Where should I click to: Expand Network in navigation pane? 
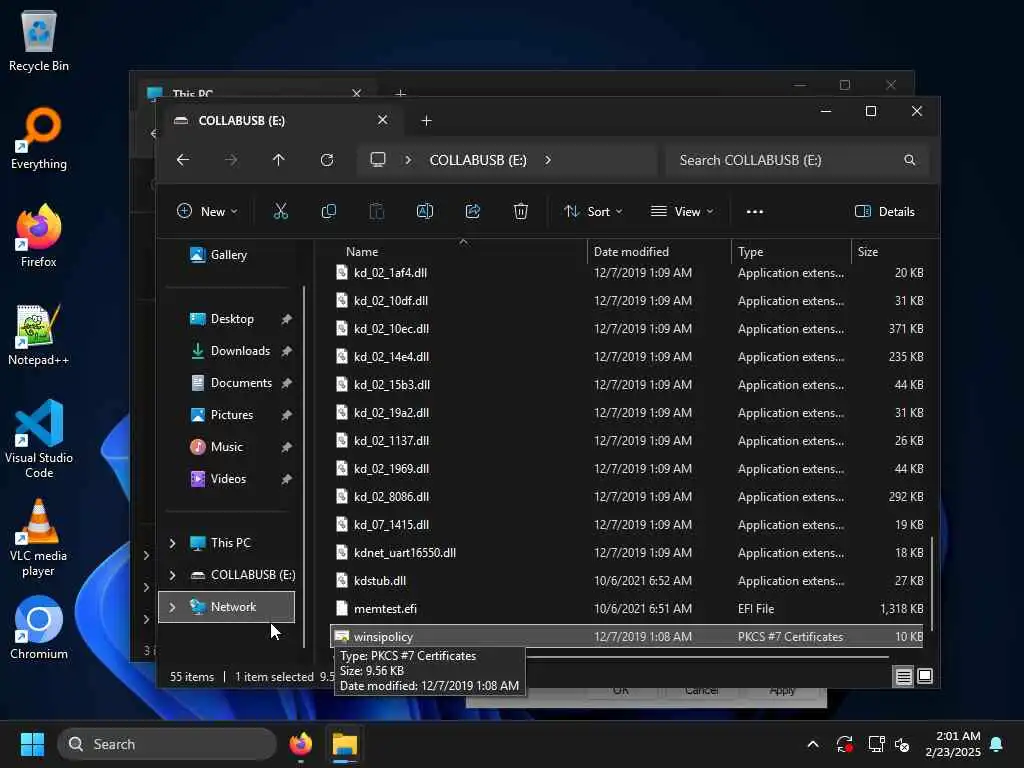[172, 607]
